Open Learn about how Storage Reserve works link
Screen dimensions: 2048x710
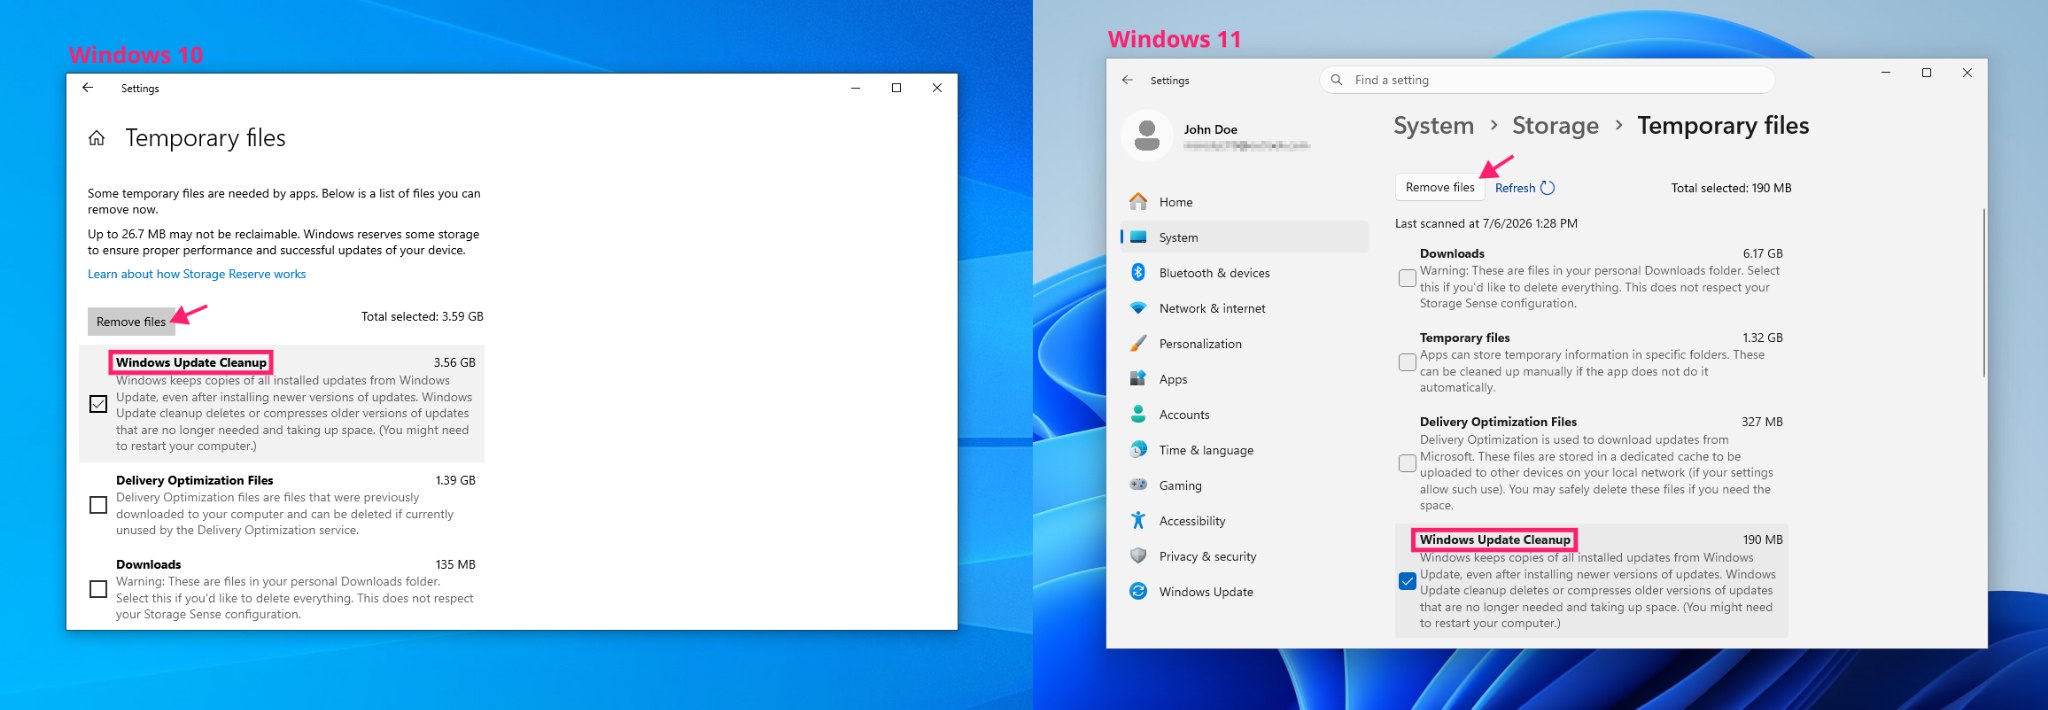click(x=197, y=274)
